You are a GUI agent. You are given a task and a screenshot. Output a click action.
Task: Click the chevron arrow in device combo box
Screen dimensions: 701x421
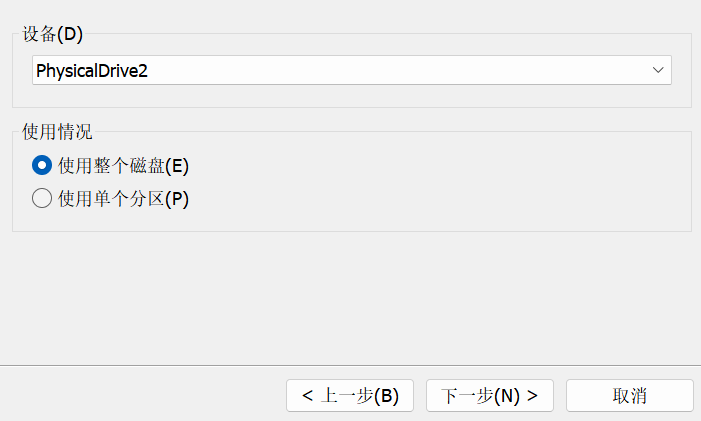[658, 70]
